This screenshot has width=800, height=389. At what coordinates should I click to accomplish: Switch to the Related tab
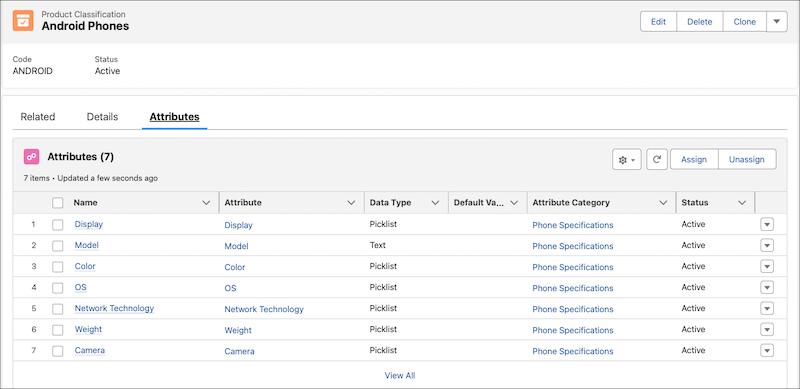[38, 117]
